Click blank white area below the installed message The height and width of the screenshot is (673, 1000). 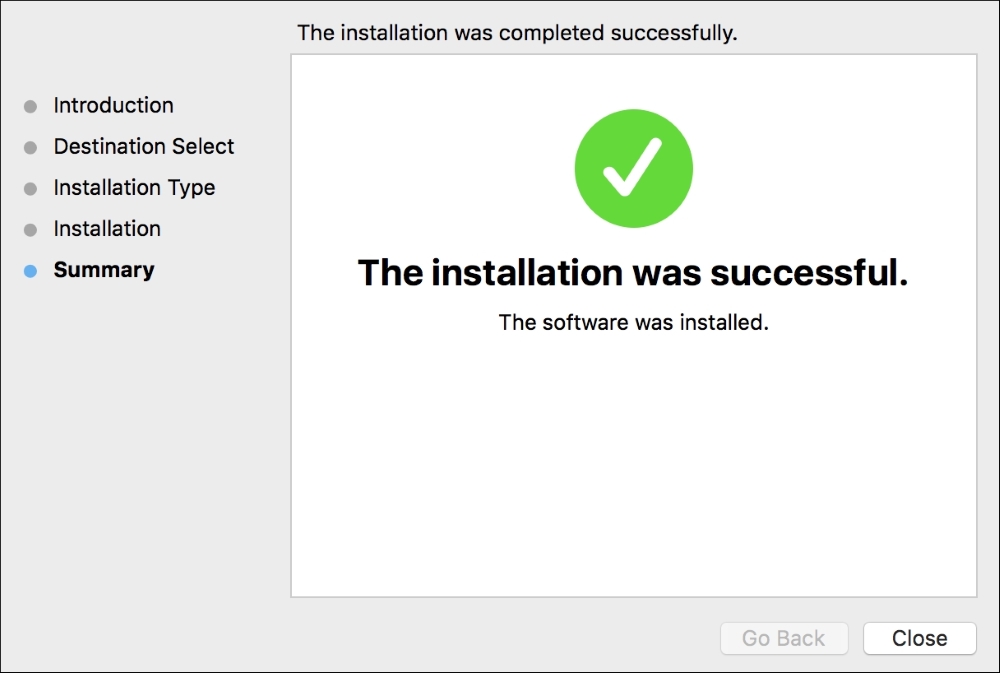[633, 460]
